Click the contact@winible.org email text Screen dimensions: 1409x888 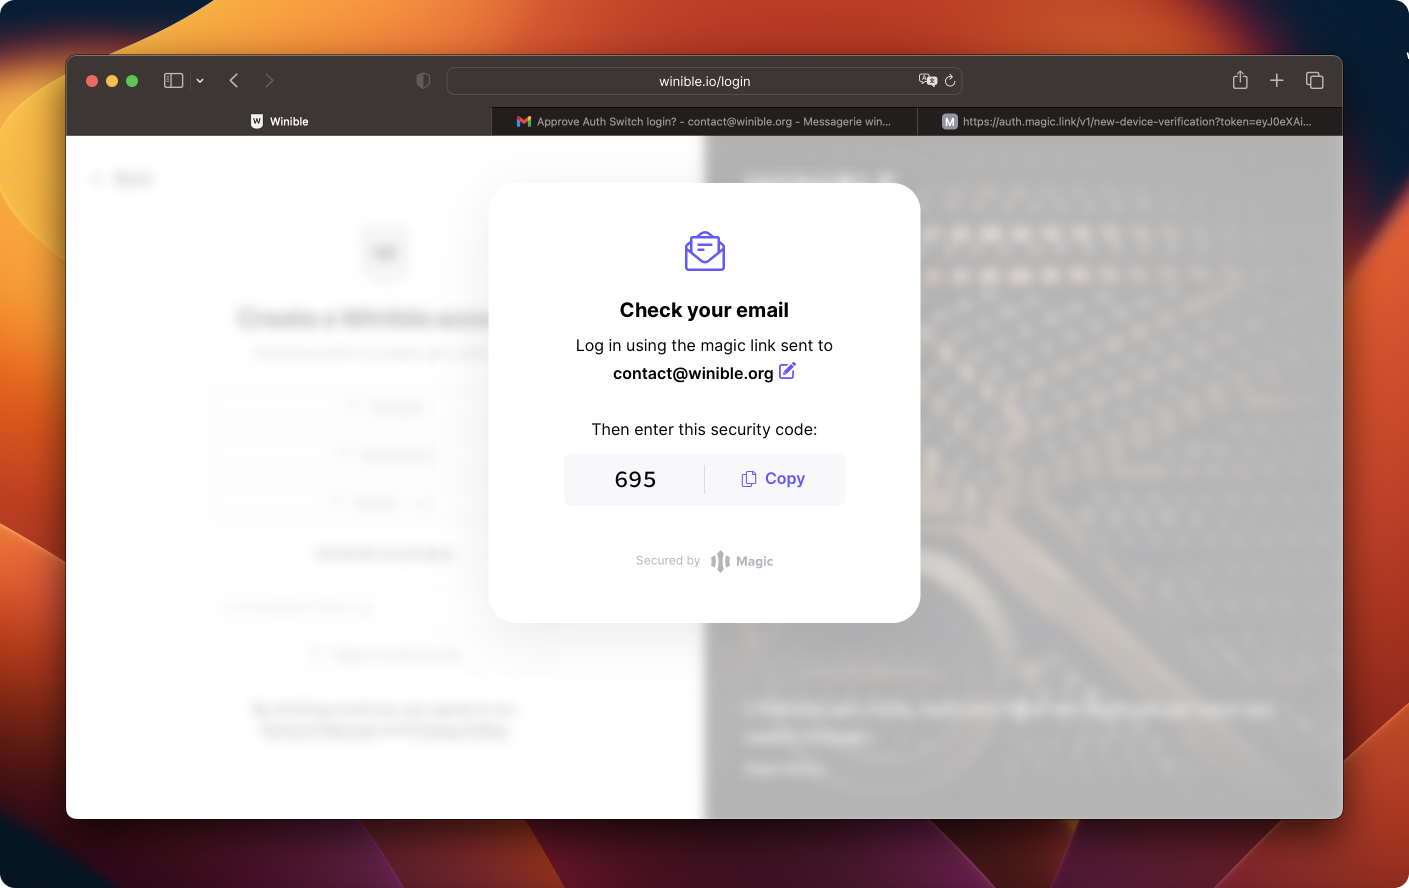[693, 373]
